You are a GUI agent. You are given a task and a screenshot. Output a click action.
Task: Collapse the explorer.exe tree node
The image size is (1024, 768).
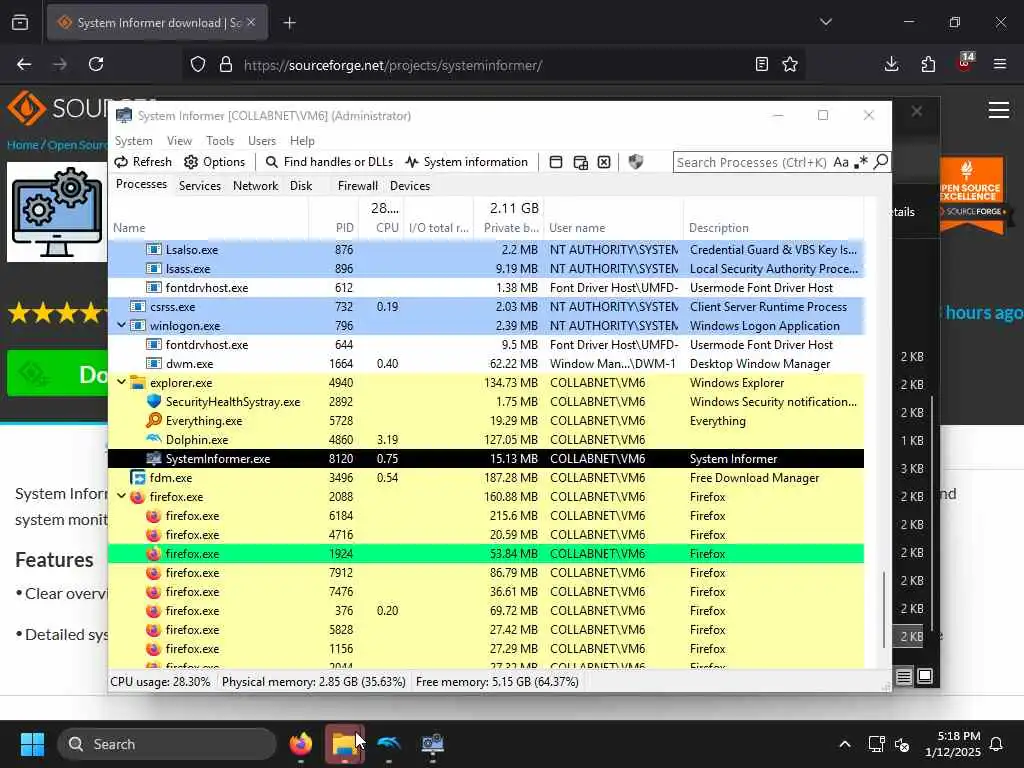[x=121, y=381]
